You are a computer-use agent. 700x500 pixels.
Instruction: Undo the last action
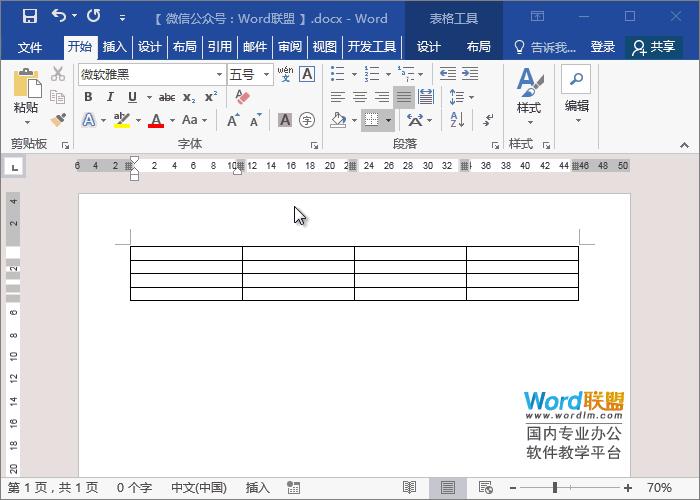click(x=59, y=16)
